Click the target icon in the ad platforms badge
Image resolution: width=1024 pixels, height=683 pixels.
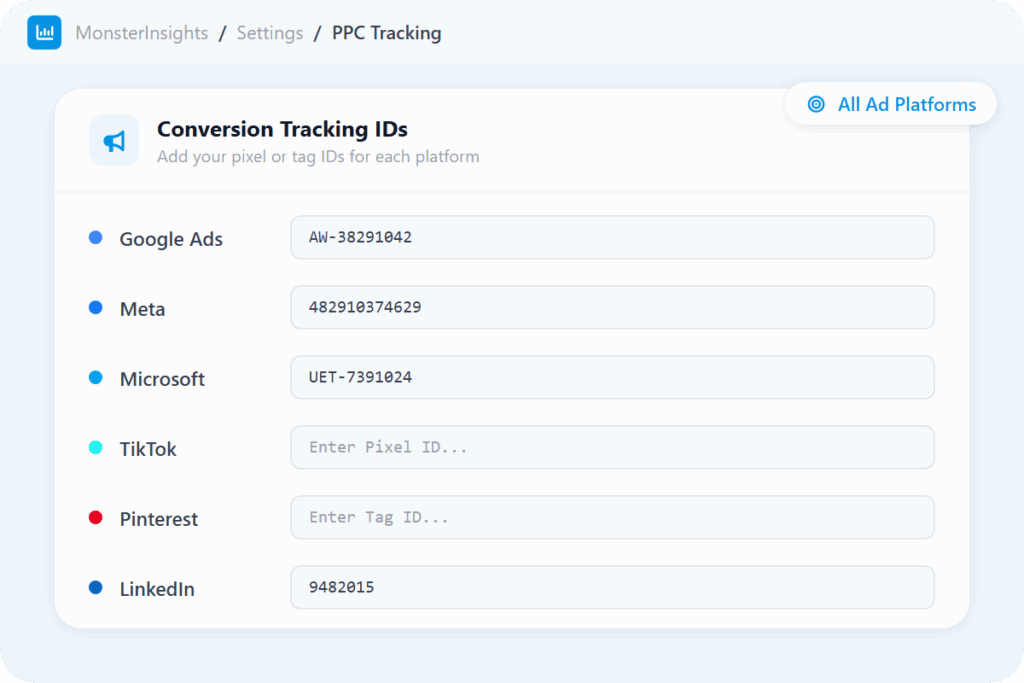[x=816, y=104]
